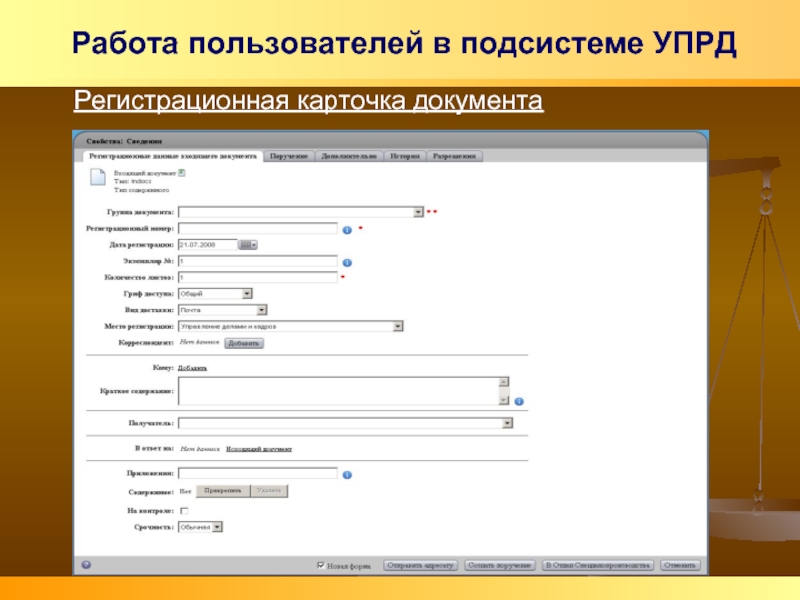Switch to the Дополнительно tab
Image resolution: width=800 pixels, height=600 pixels.
pyautogui.click(x=349, y=156)
